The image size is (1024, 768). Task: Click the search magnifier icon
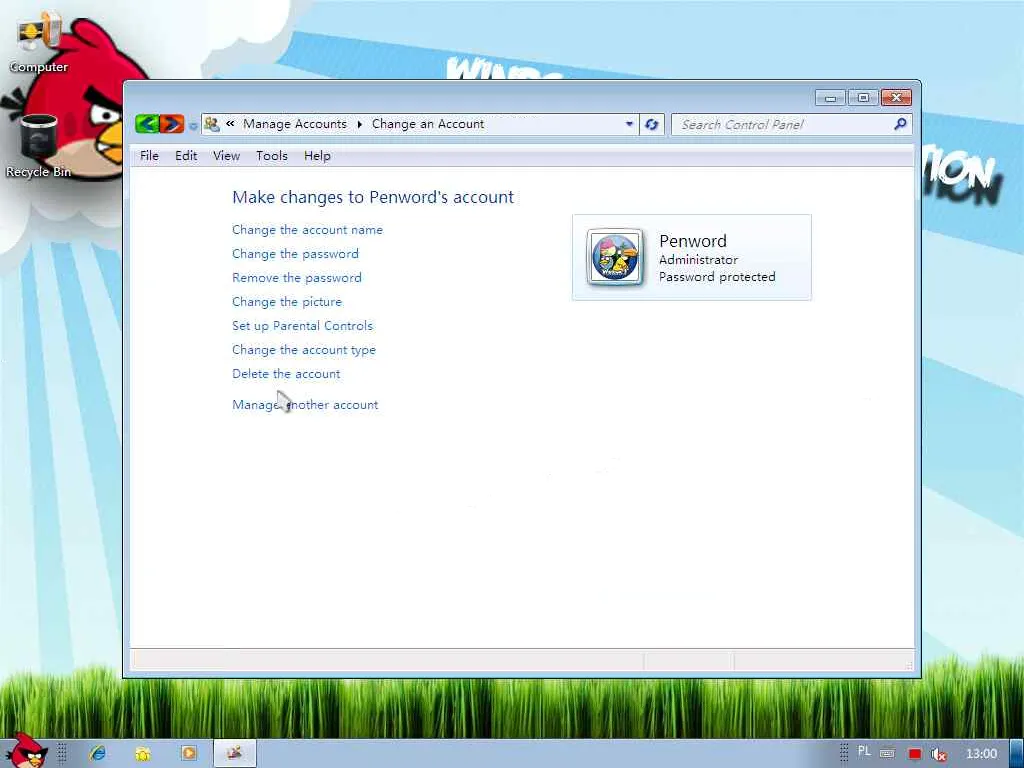[x=900, y=123]
